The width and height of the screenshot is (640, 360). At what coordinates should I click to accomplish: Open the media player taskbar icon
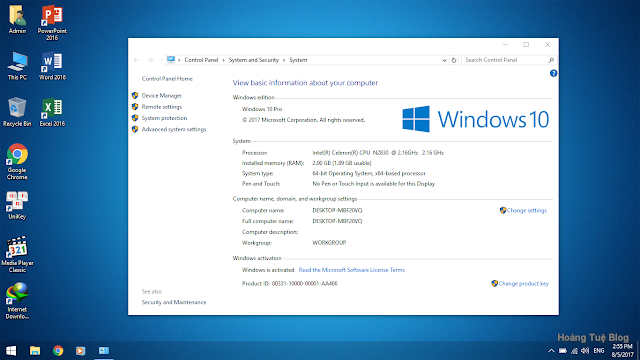(80, 351)
